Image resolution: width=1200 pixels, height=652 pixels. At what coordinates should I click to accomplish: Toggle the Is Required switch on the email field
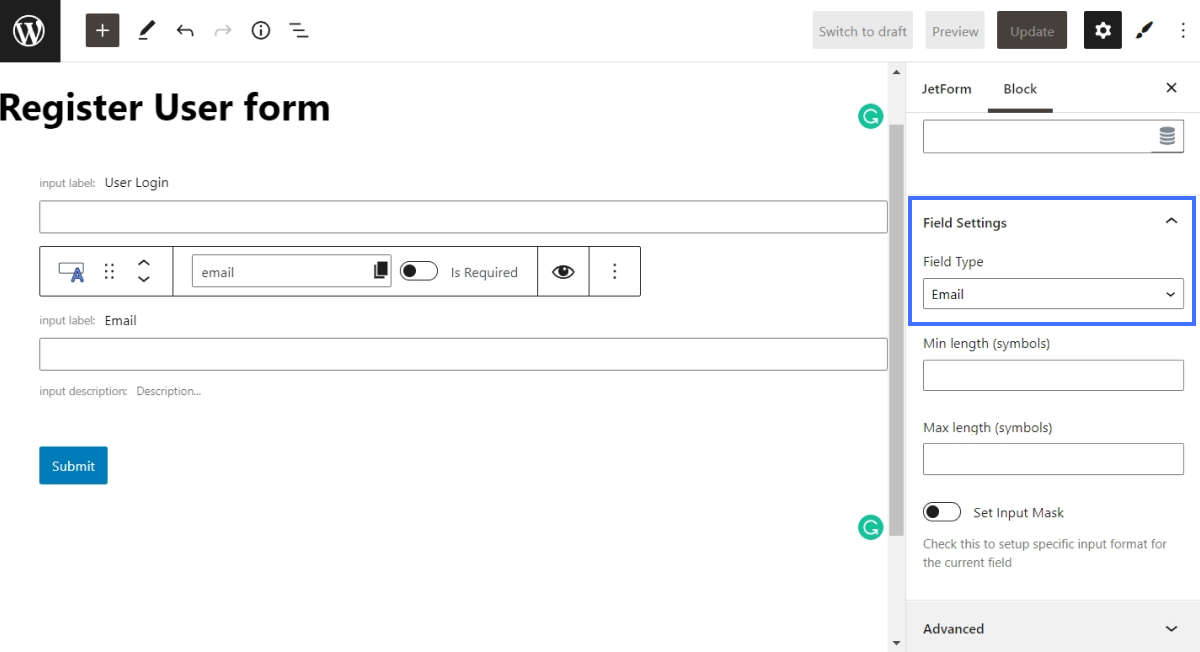pyautogui.click(x=419, y=270)
